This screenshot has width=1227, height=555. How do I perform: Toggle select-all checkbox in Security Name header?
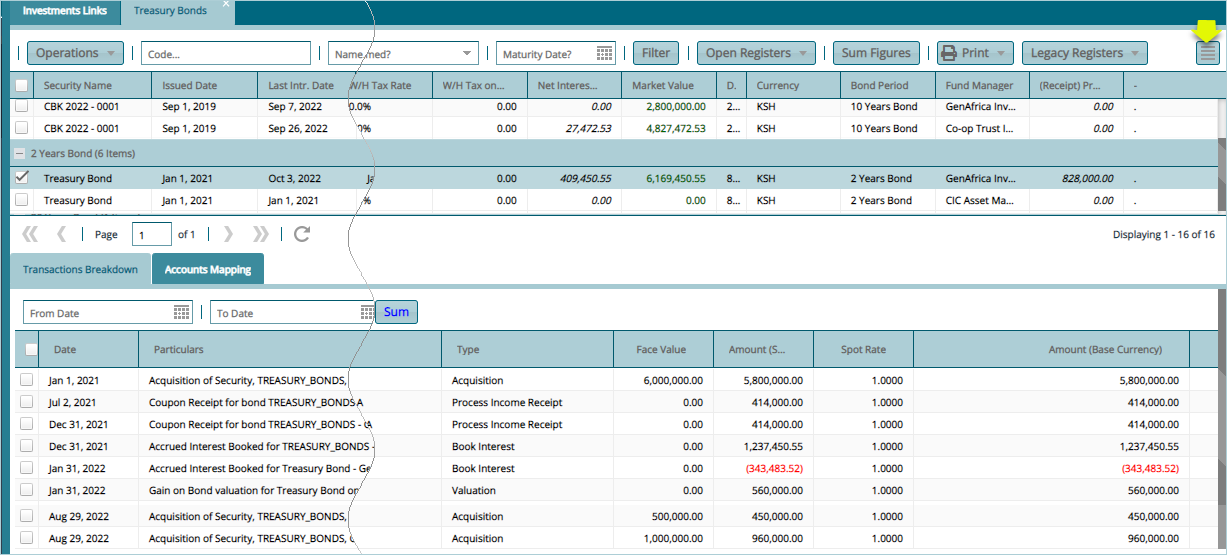point(21,86)
